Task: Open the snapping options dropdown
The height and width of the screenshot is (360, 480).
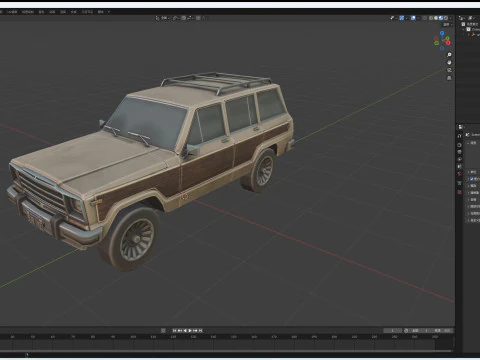Action: (190, 18)
